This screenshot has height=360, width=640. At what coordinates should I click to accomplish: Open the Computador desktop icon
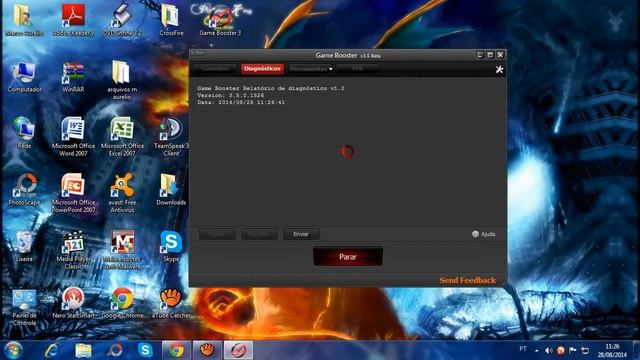(24, 78)
